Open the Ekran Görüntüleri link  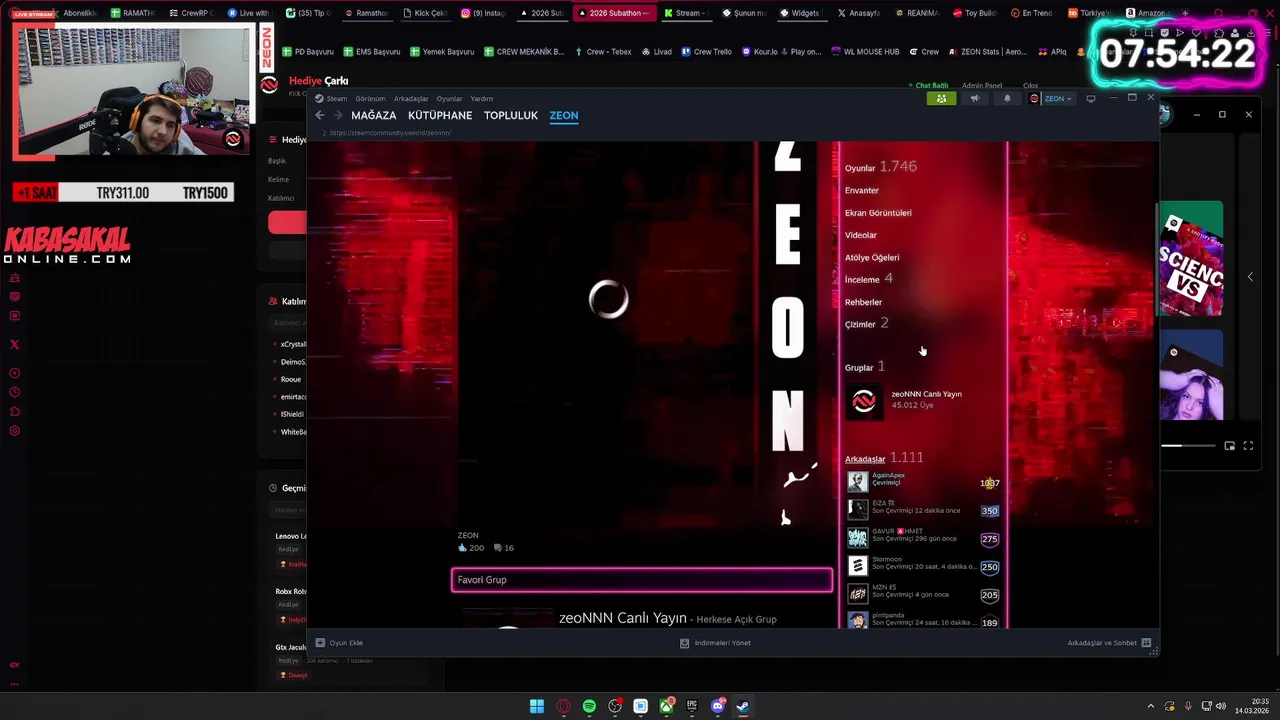pos(878,213)
